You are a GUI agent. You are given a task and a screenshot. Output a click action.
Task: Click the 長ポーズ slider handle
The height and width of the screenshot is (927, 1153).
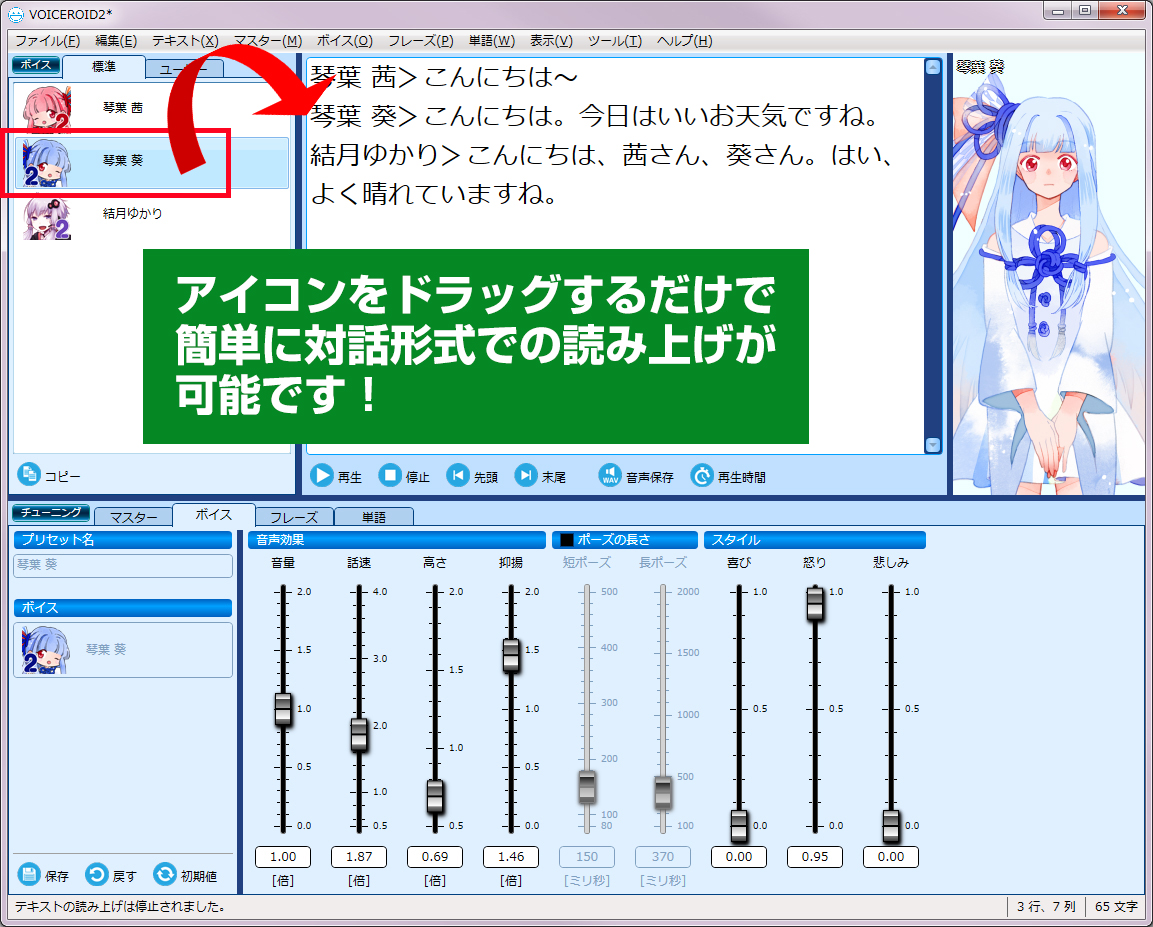pos(663,792)
